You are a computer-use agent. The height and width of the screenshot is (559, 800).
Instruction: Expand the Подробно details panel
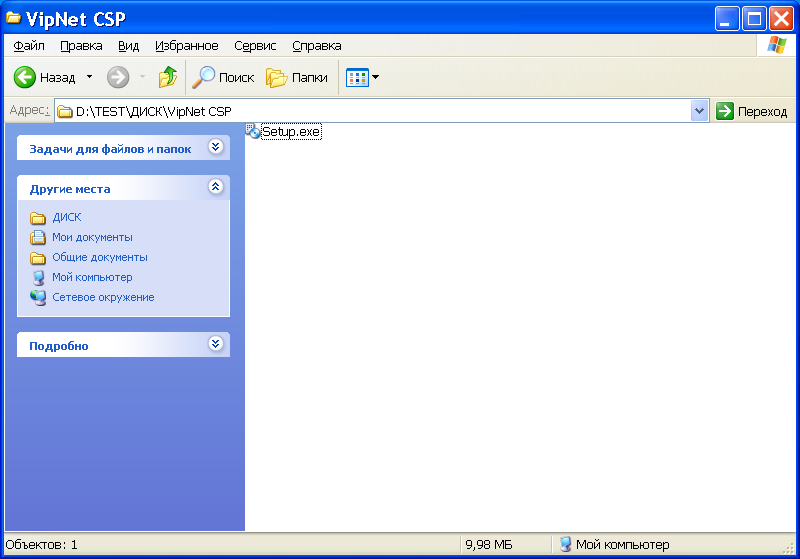click(x=216, y=344)
